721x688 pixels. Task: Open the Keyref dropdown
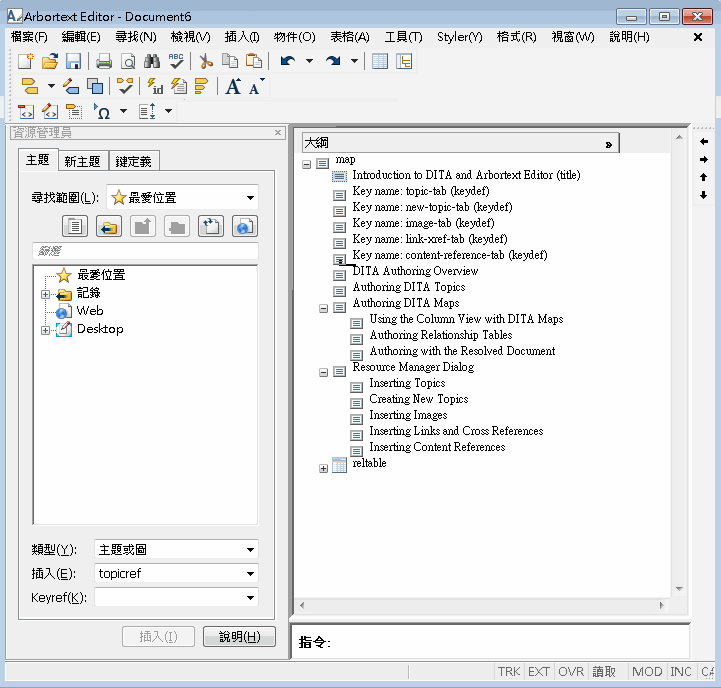click(250, 597)
